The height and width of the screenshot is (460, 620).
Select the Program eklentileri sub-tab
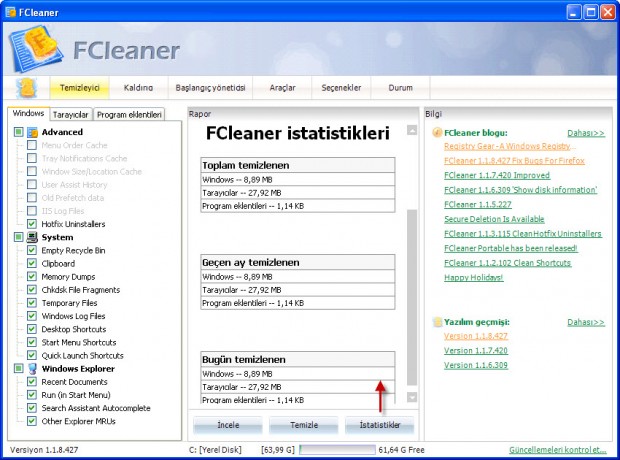pos(129,115)
